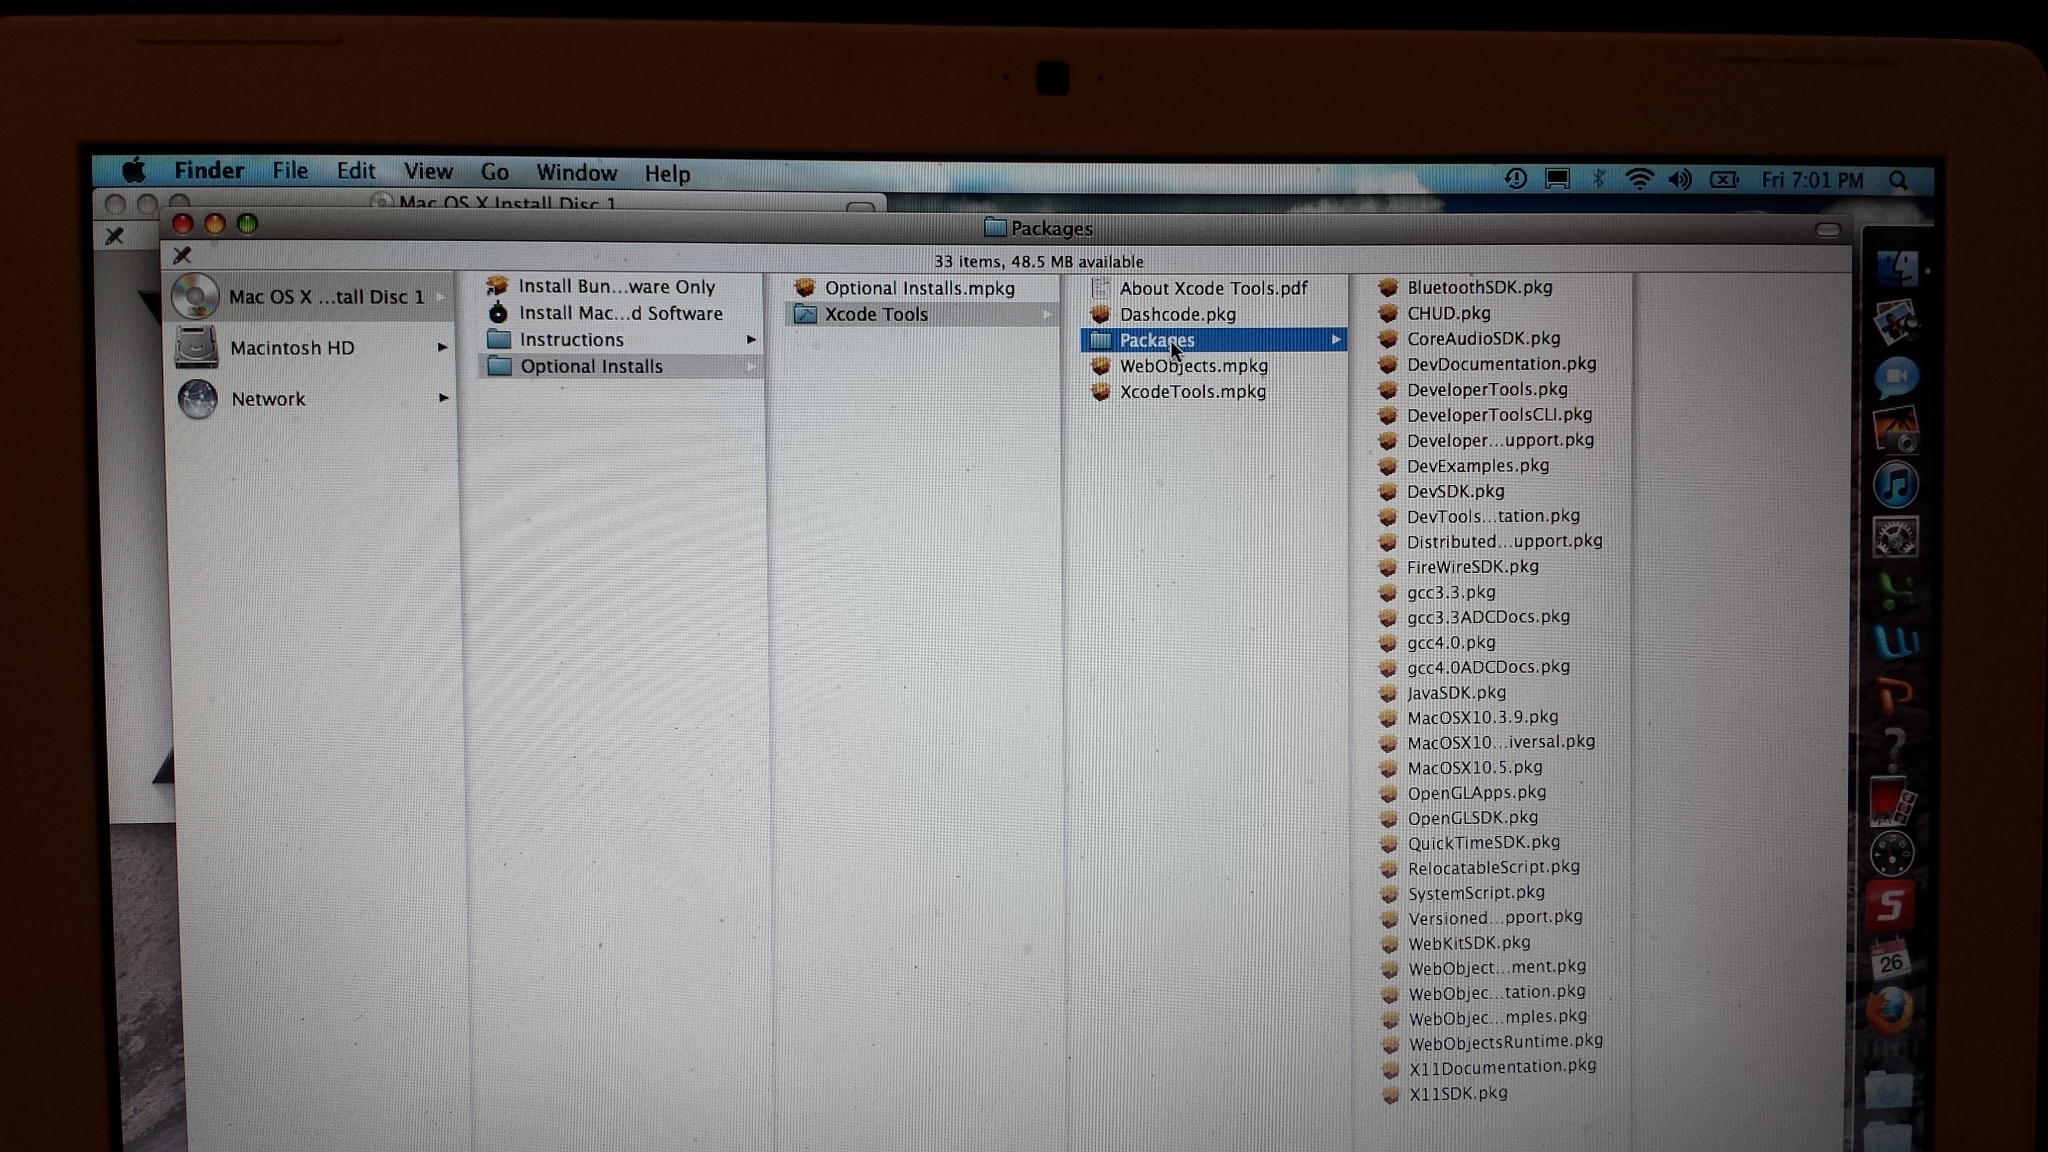
Task: Click the Spotlight search magnifier icon
Action: 1898,181
